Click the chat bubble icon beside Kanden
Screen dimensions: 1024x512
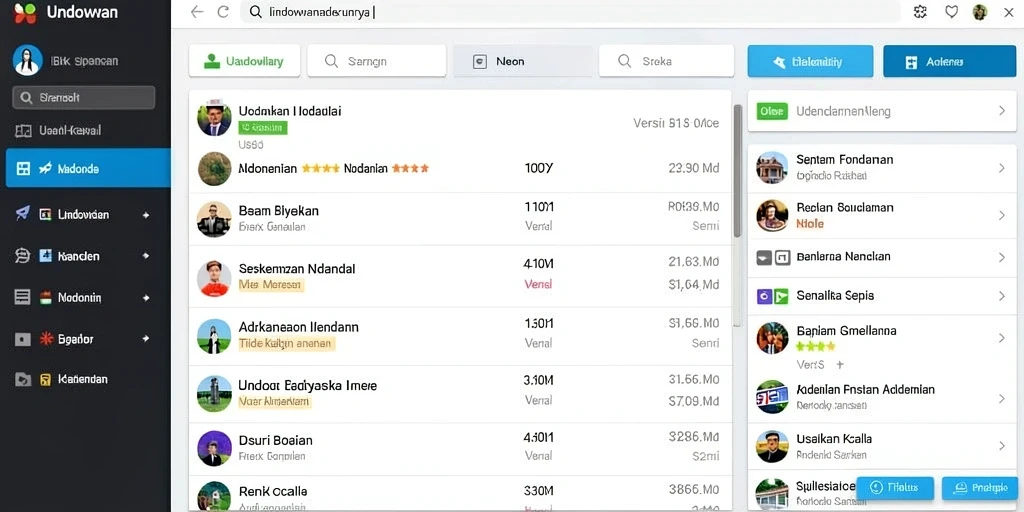(x=22, y=256)
